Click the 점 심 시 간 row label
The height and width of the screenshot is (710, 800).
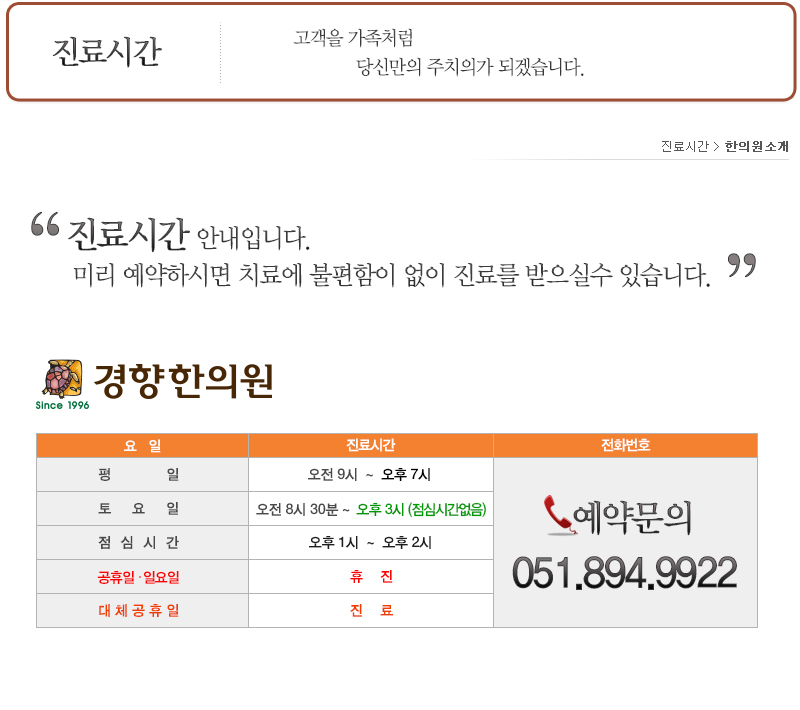[x=139, y=542]
